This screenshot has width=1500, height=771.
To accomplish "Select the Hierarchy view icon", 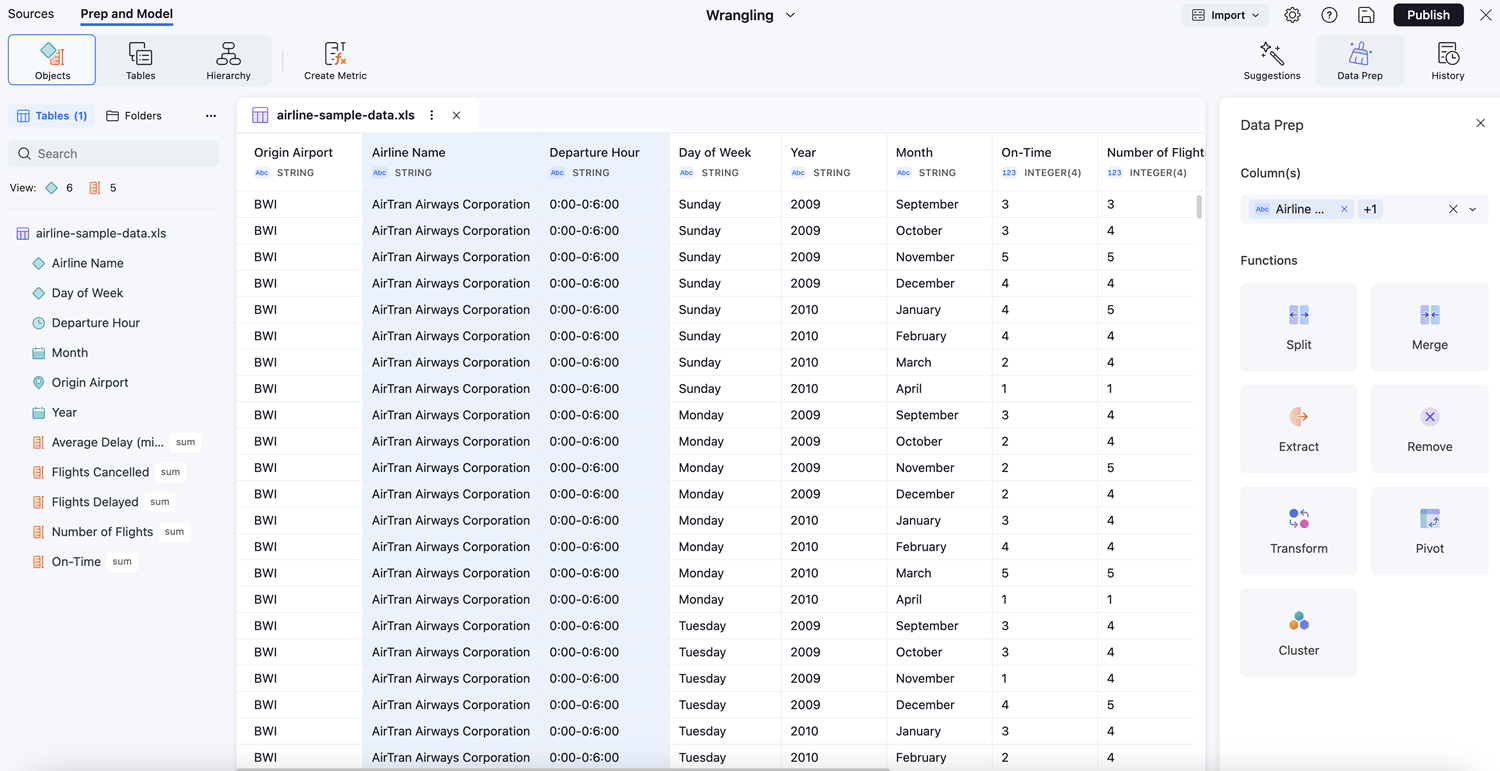I will coord(228,60).
